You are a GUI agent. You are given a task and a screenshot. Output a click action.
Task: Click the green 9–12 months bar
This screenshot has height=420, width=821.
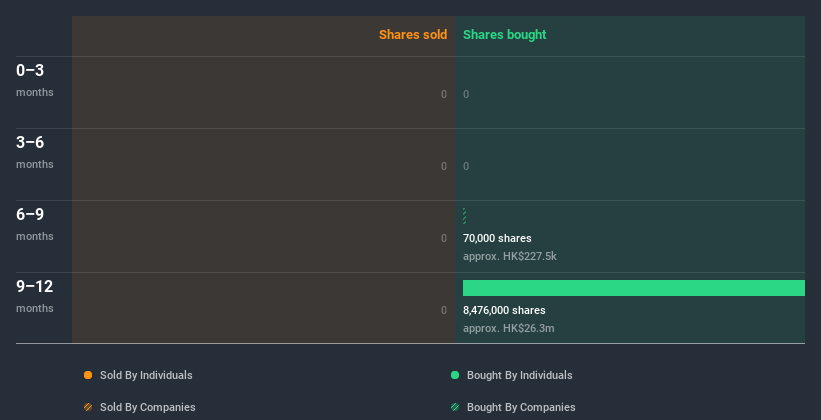pos(633,288)
